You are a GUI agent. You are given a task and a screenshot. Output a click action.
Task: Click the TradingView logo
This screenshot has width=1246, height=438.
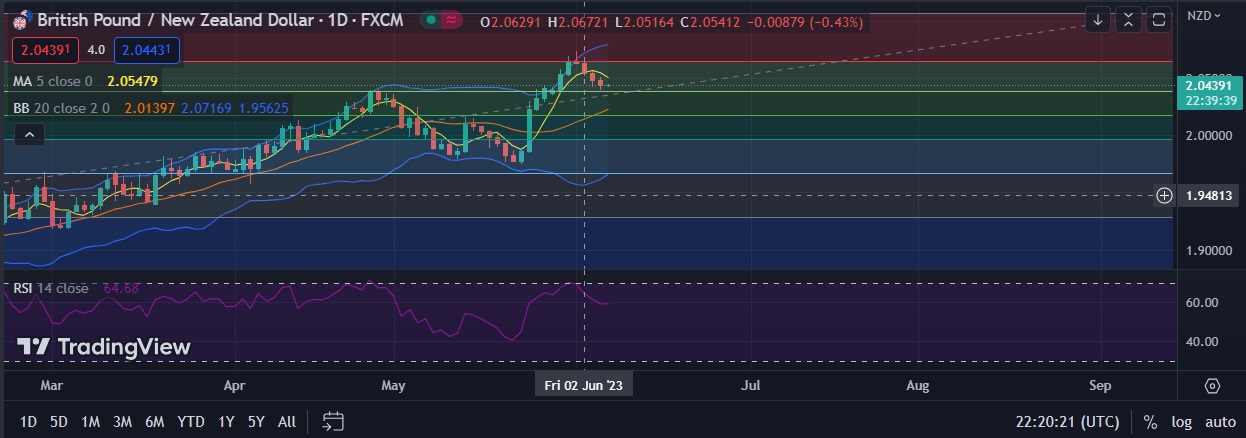point(104,347)
